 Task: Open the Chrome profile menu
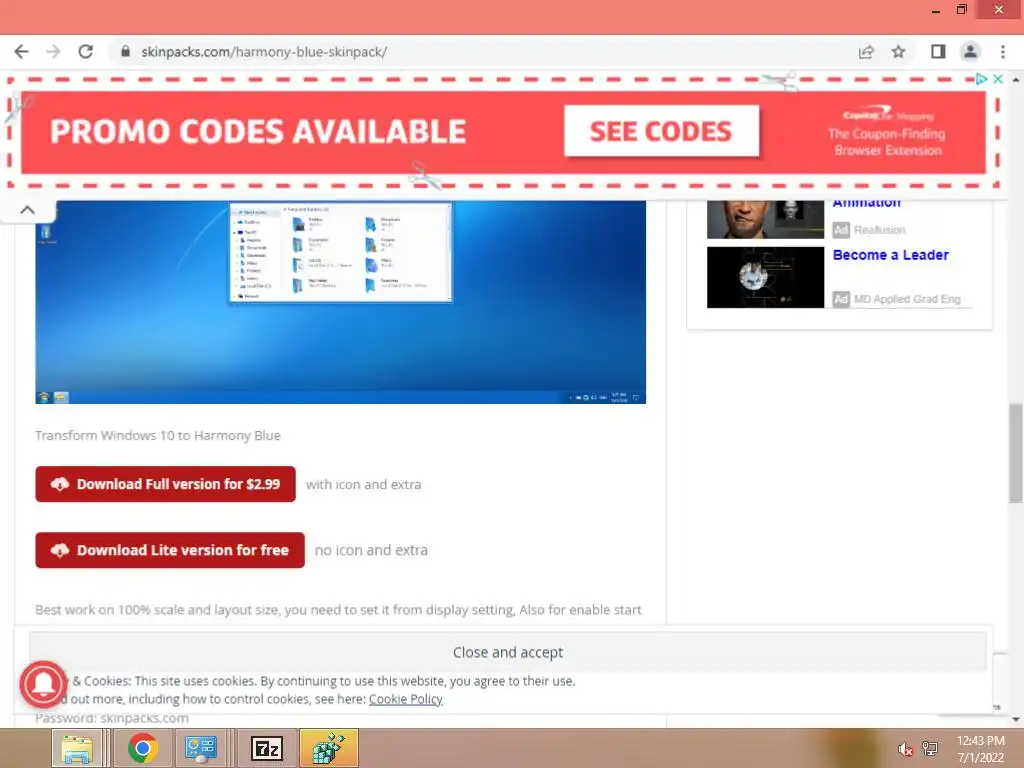[970, 52]
